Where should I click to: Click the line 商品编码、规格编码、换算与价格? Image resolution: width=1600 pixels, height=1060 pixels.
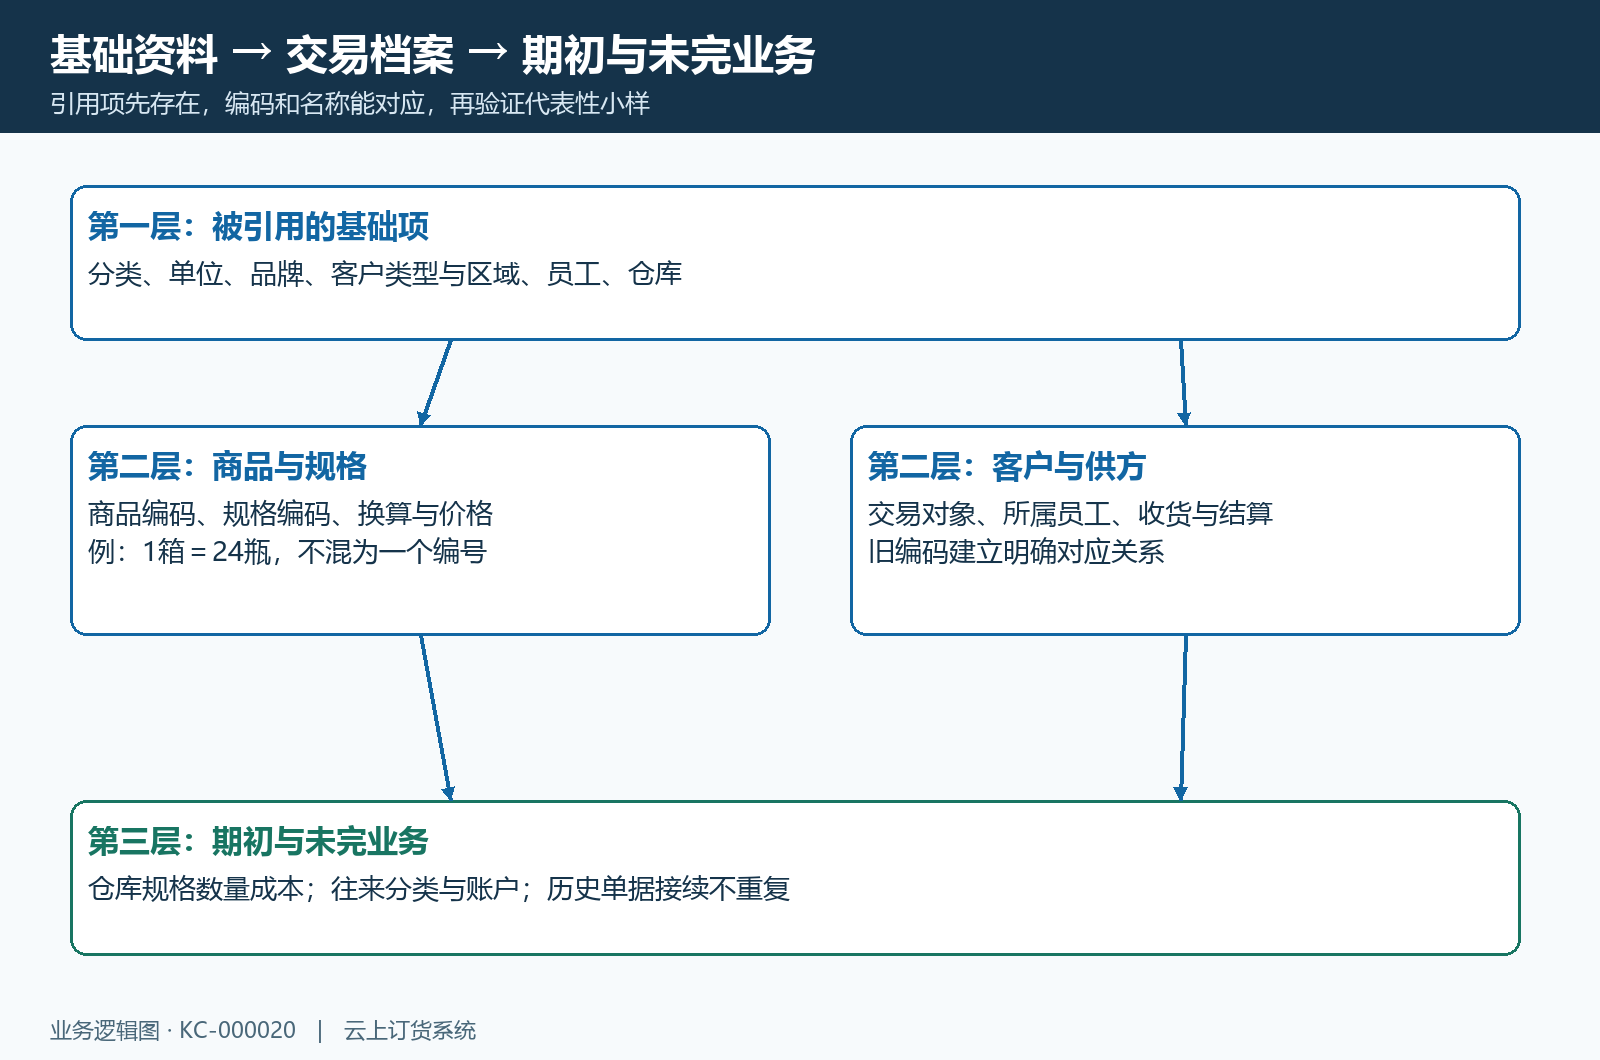(x=290, y=513)
